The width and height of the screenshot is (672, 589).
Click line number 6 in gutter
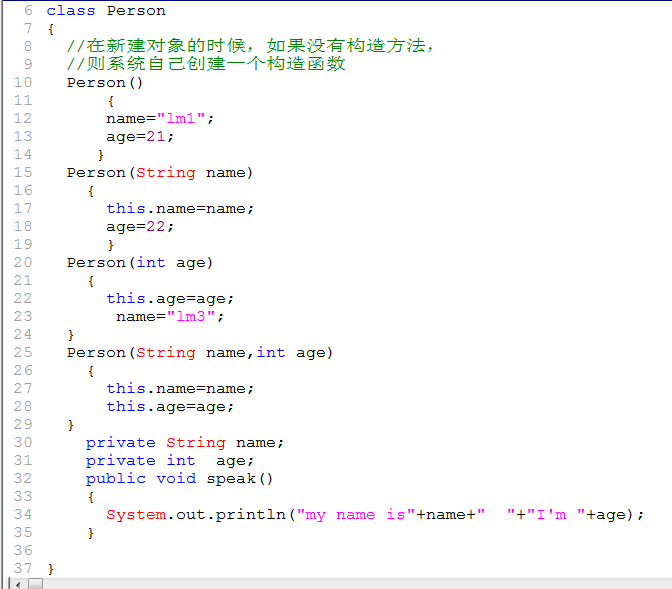[x=28, y=10]
